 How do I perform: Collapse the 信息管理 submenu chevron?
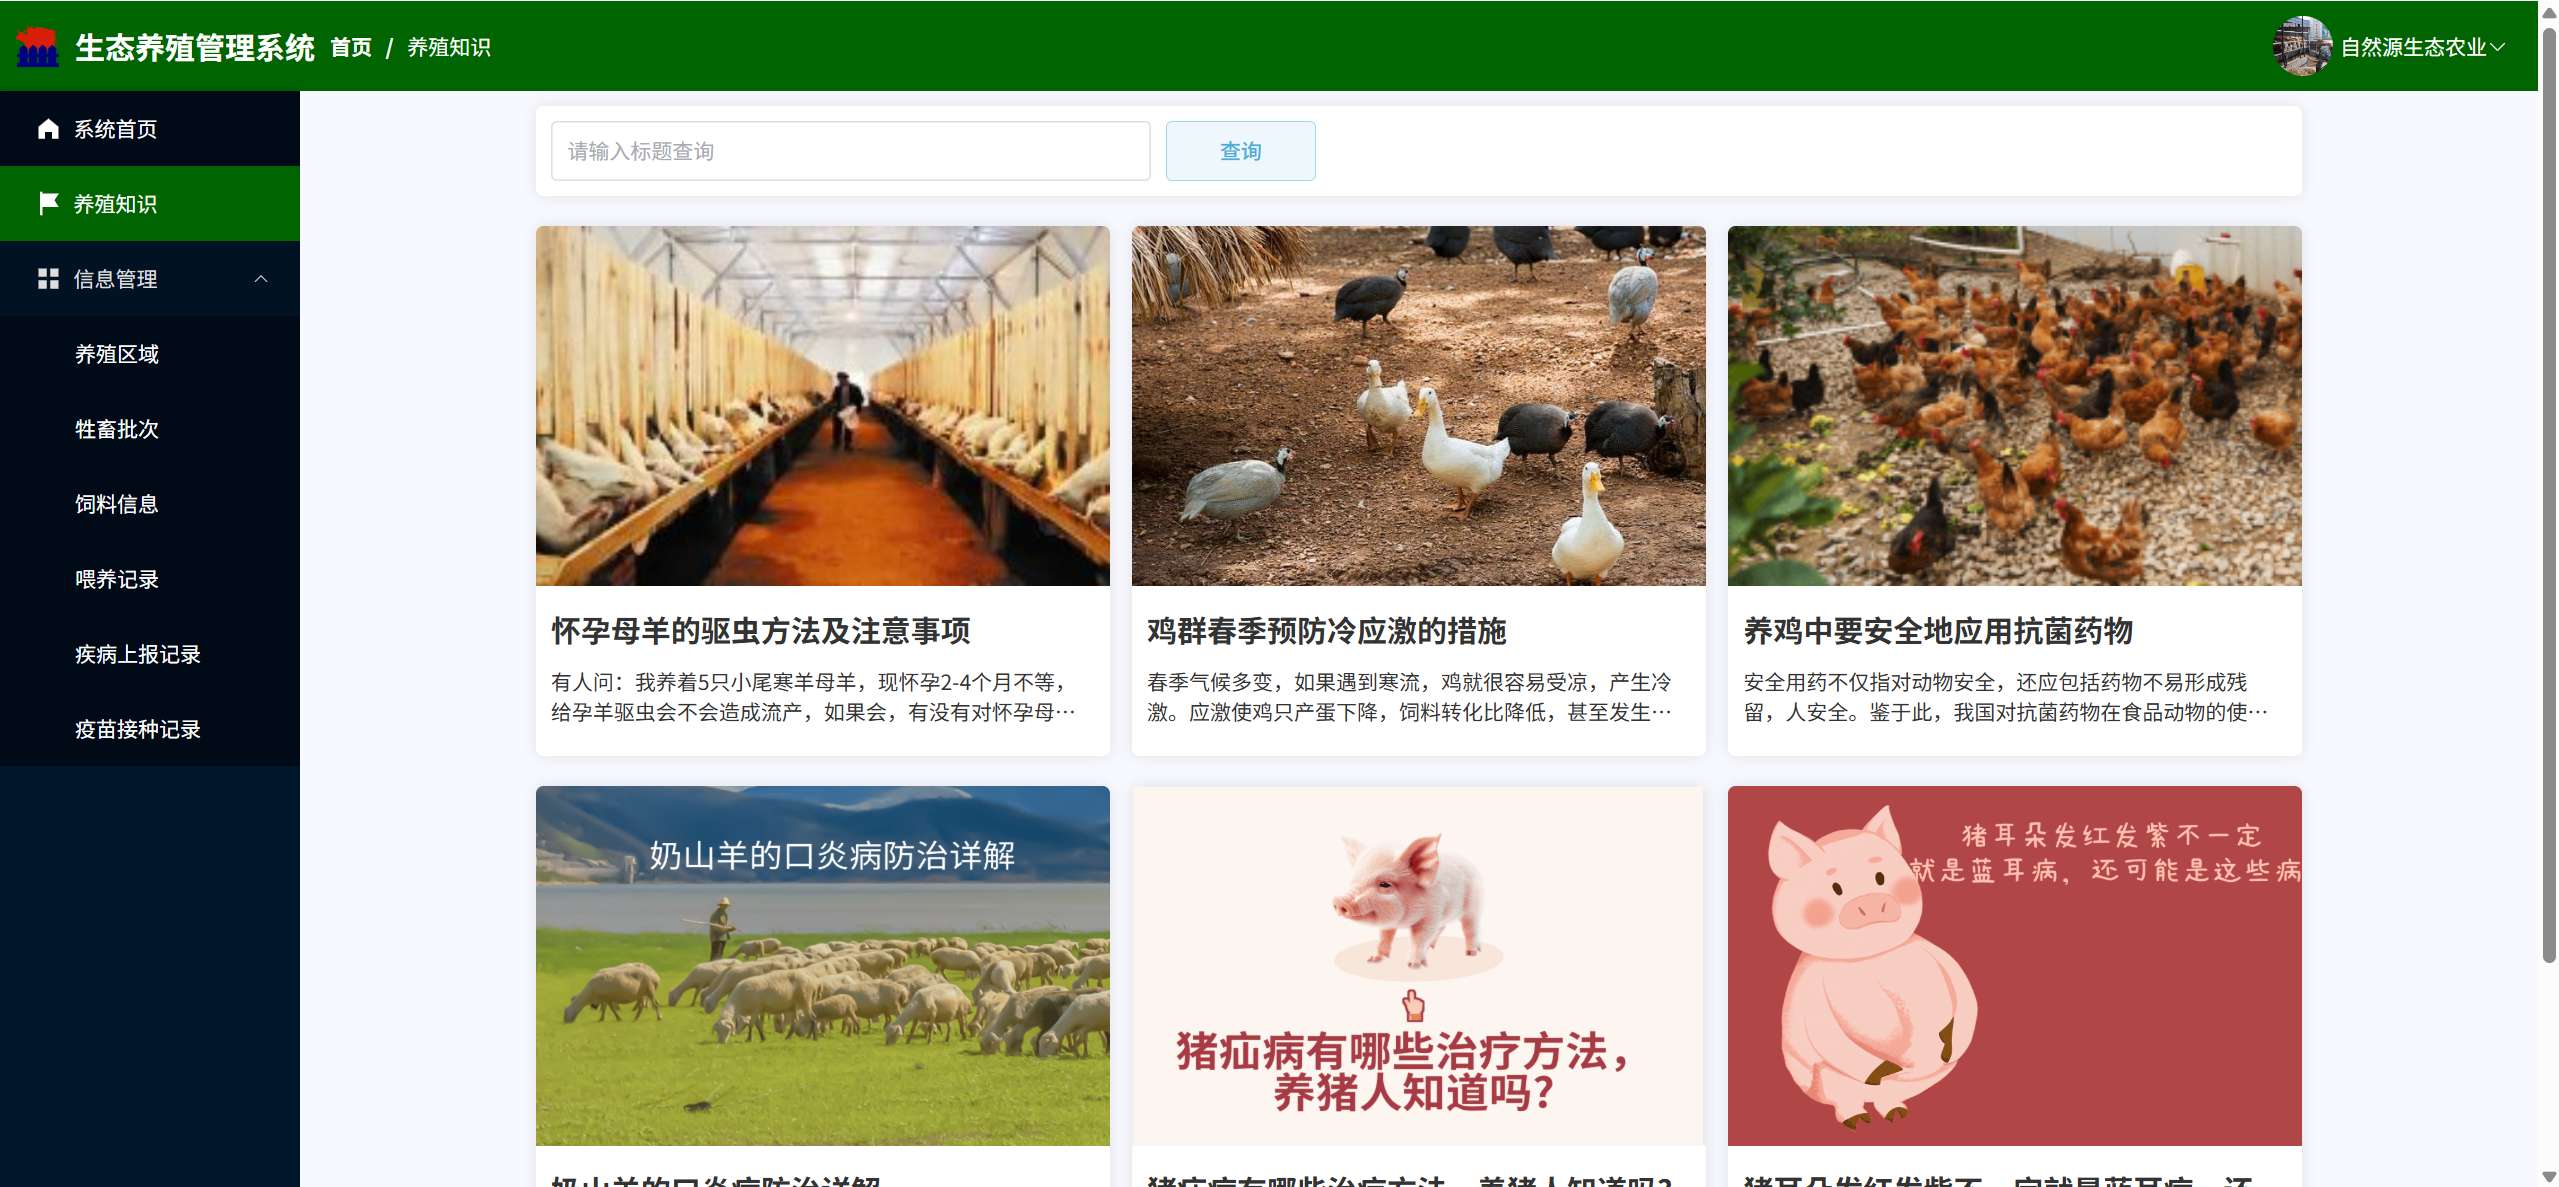pyautogui.click(x=261, y=279)
